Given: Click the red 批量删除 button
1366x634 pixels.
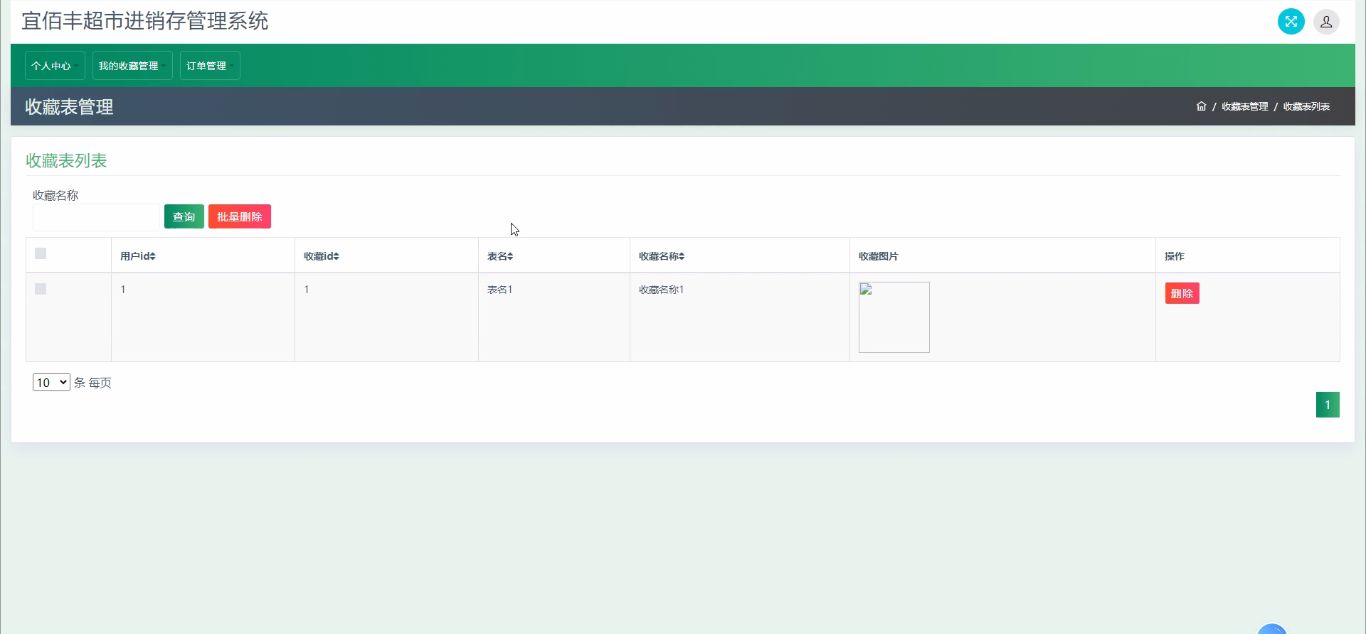Looking at the screenshot, I should pyautogui.click(x=239, y=217).
